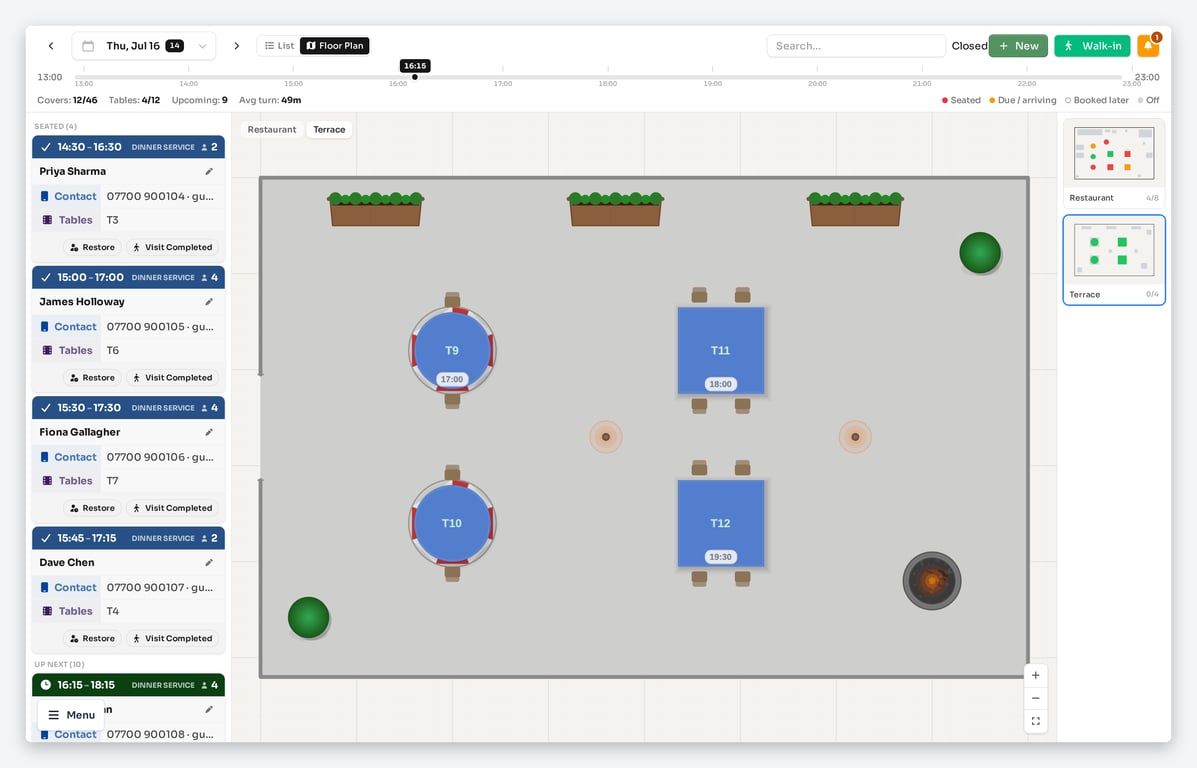1197x768 pixels.
Task: Click Fiona Gallagher's table T7 value
Action: point(113,481)
